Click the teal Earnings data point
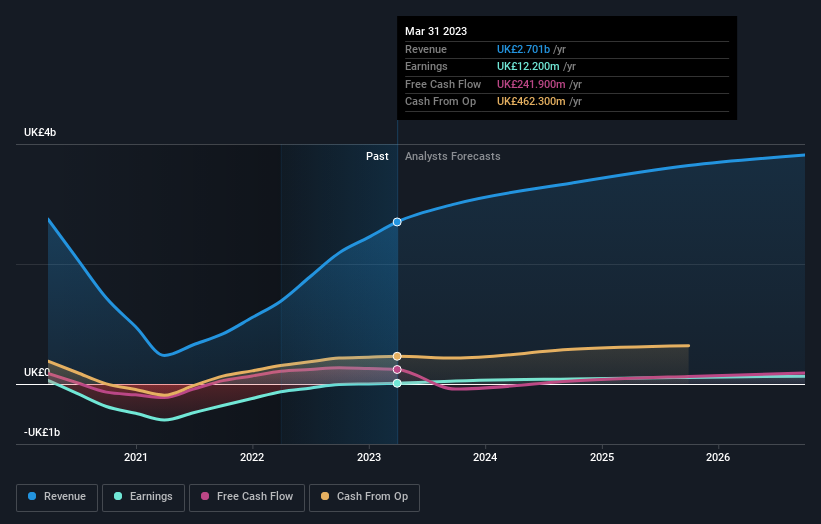The height and width of the screenshot is (524, 821). pyautogui.click(x=397, y=383)
